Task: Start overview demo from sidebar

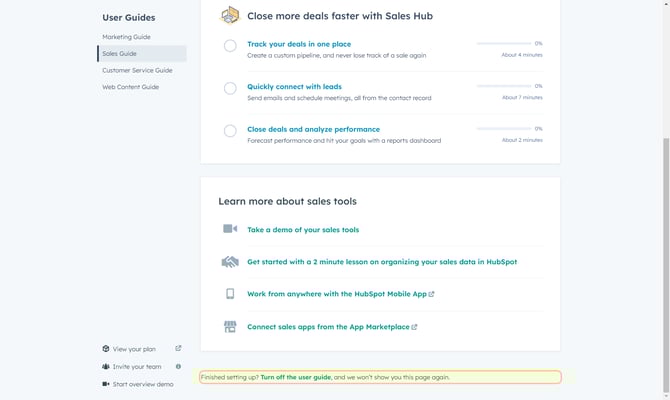Action: click(x=142, y=384)
